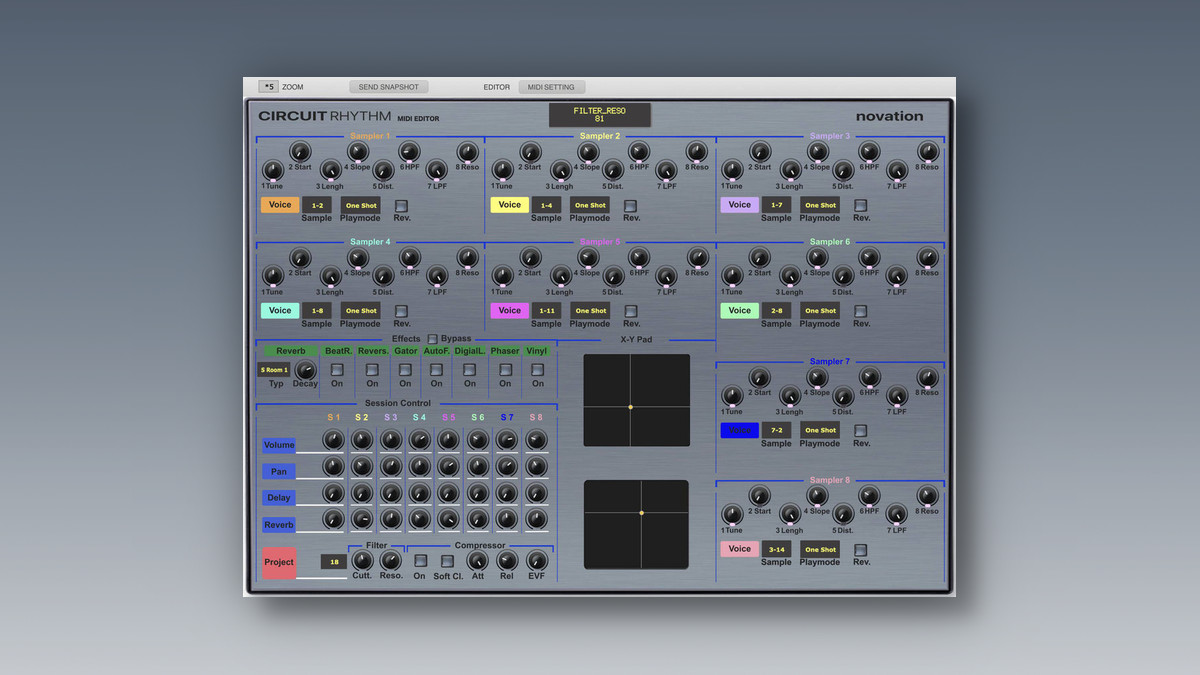This screenshot has height=675, width=1200.
Task: Open the Sampler 3 Sample selector 1-7
Action: click(776, 205)
